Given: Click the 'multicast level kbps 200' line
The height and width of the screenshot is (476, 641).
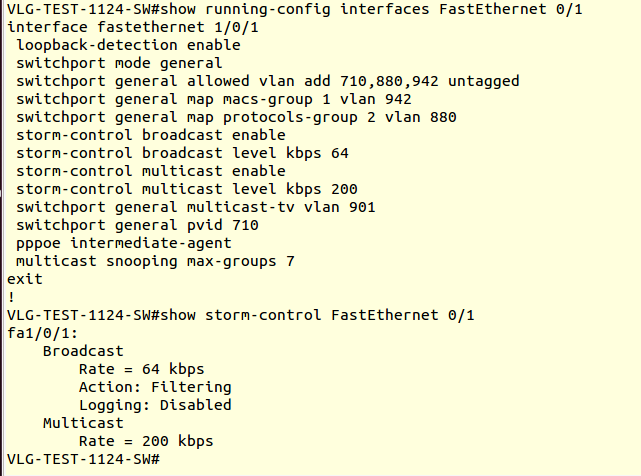Looking at the screenshot, I should (187, 189).
